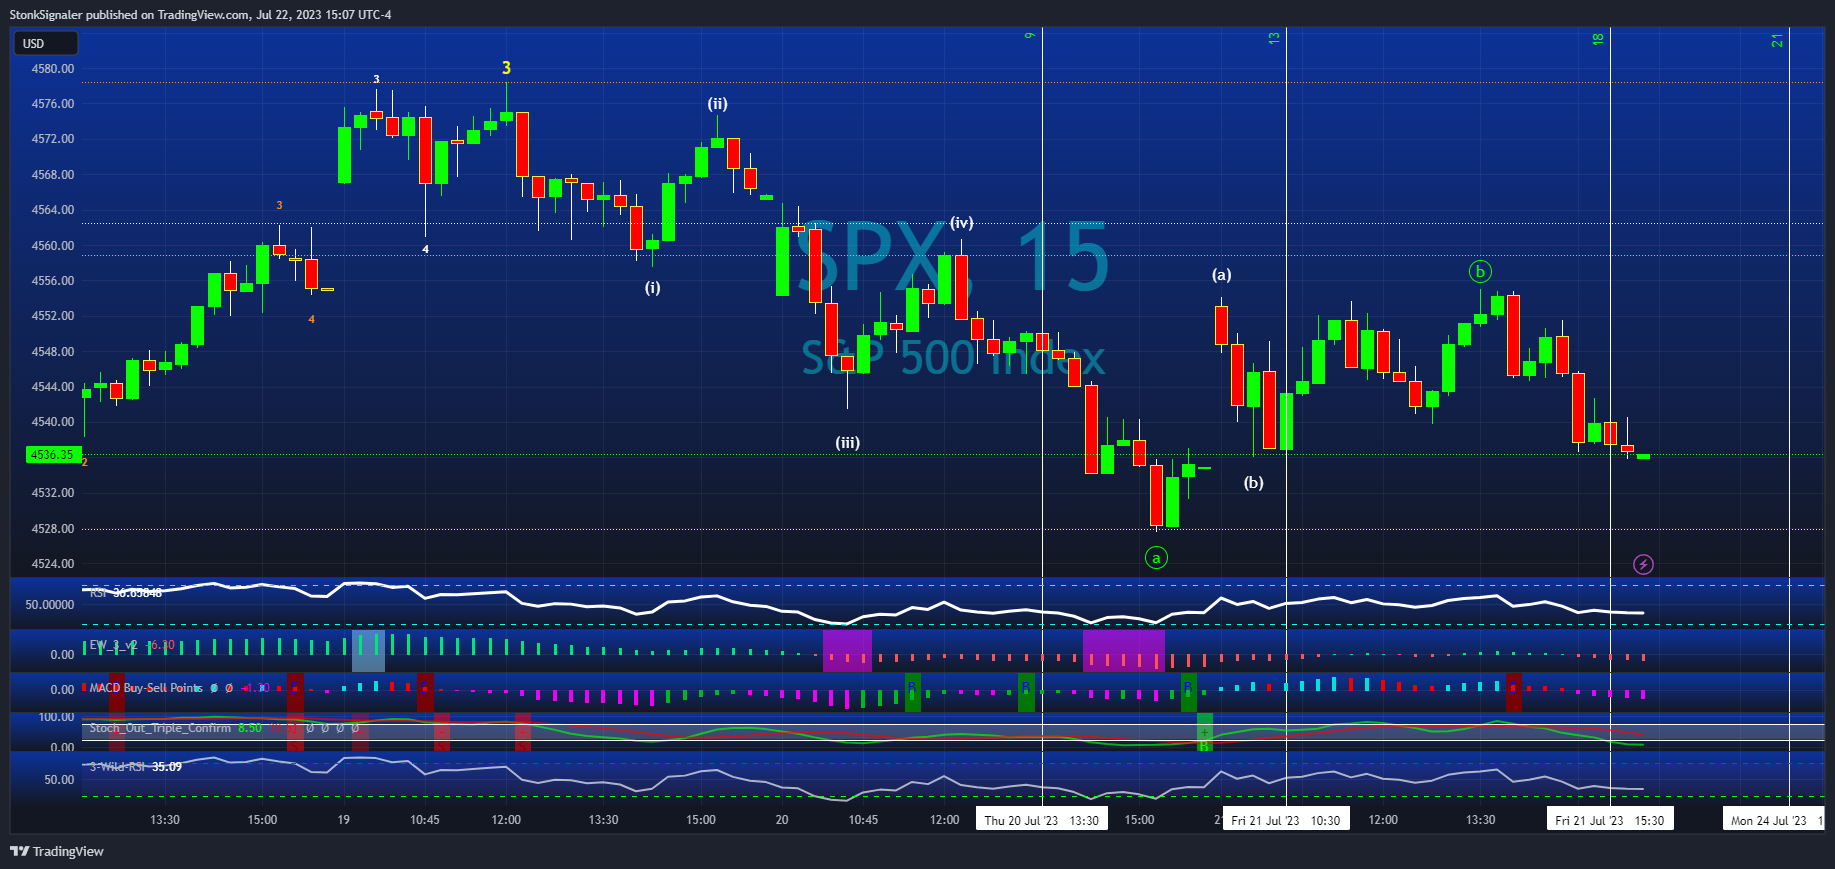Viewport: 1835px width, 869px height.
Task: Click the '19' day label on time axis
Action: pyautogui.click(x=343, y=820)
